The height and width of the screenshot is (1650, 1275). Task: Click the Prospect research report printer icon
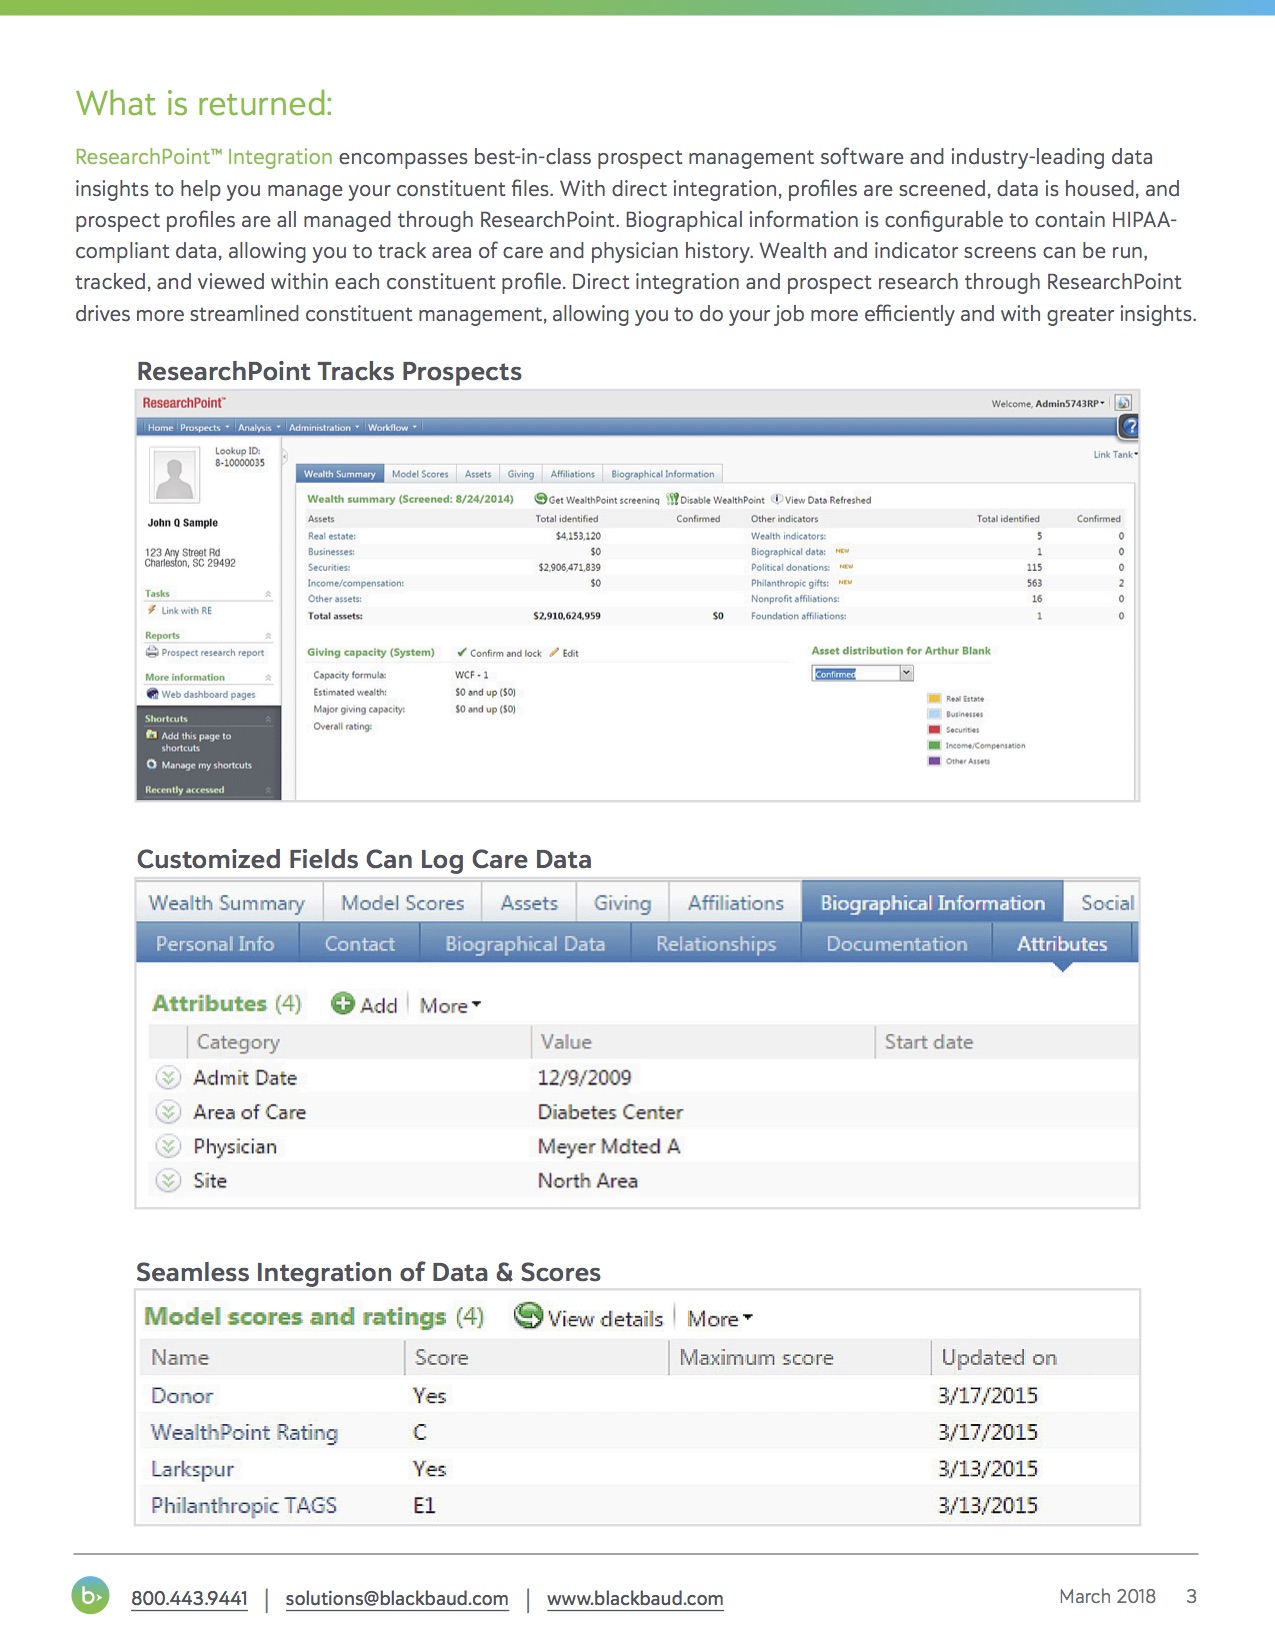pos(152,652)
